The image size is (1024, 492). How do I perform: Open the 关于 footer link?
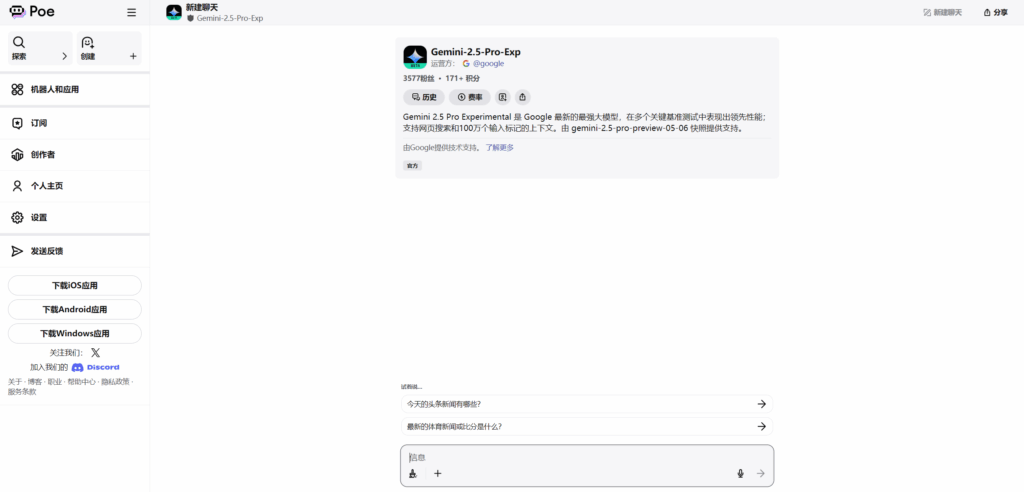(14, 382)
